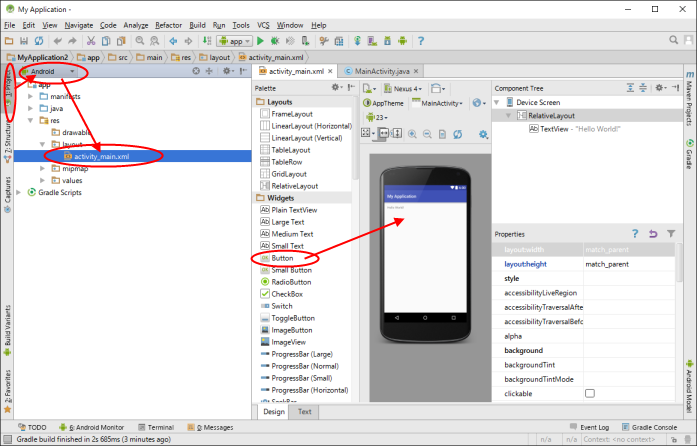Click the Paste toolbar icon

pyautogui.click(x=121, y=41)
